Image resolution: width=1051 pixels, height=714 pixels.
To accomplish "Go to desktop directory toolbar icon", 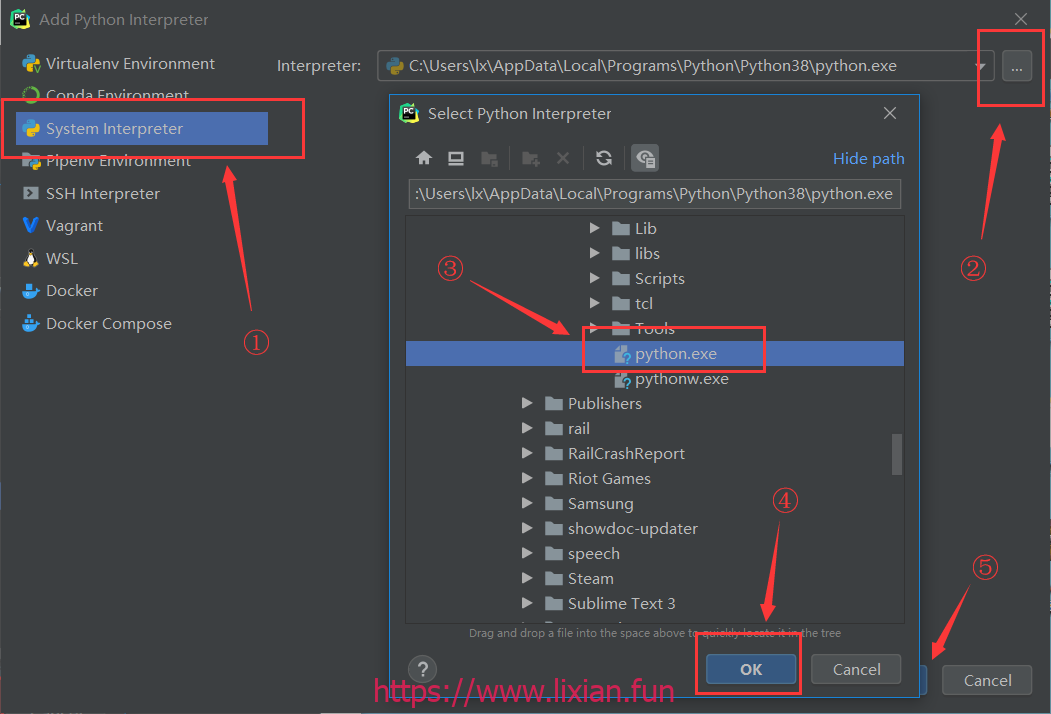I will [456, 158].
